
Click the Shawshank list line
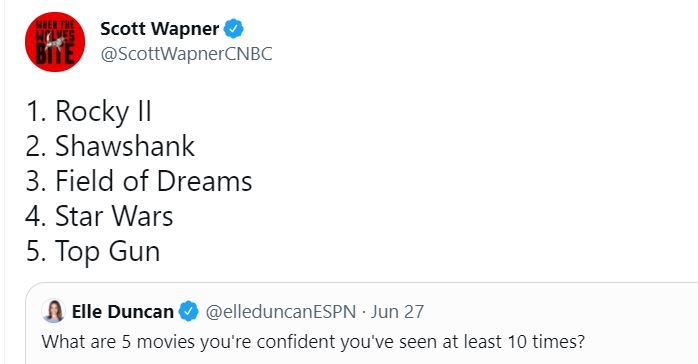[110, 146]
